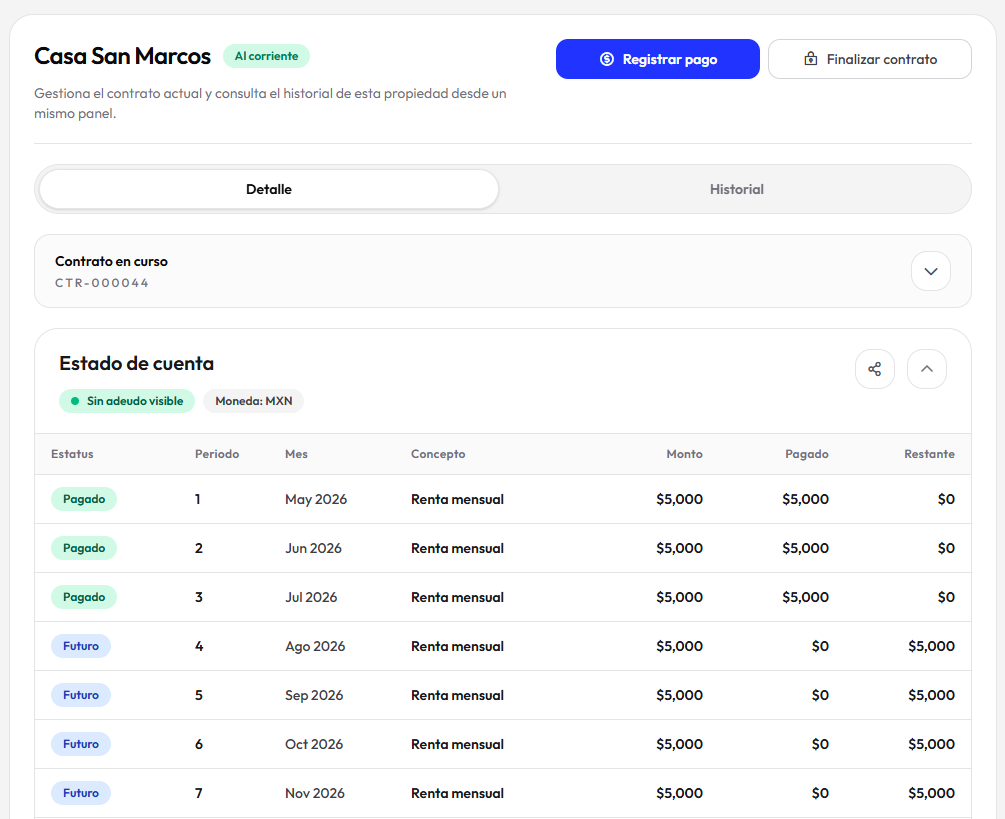Select the Detalle tab
Viewport: 1005px width, 819px height.
(269, 189)
